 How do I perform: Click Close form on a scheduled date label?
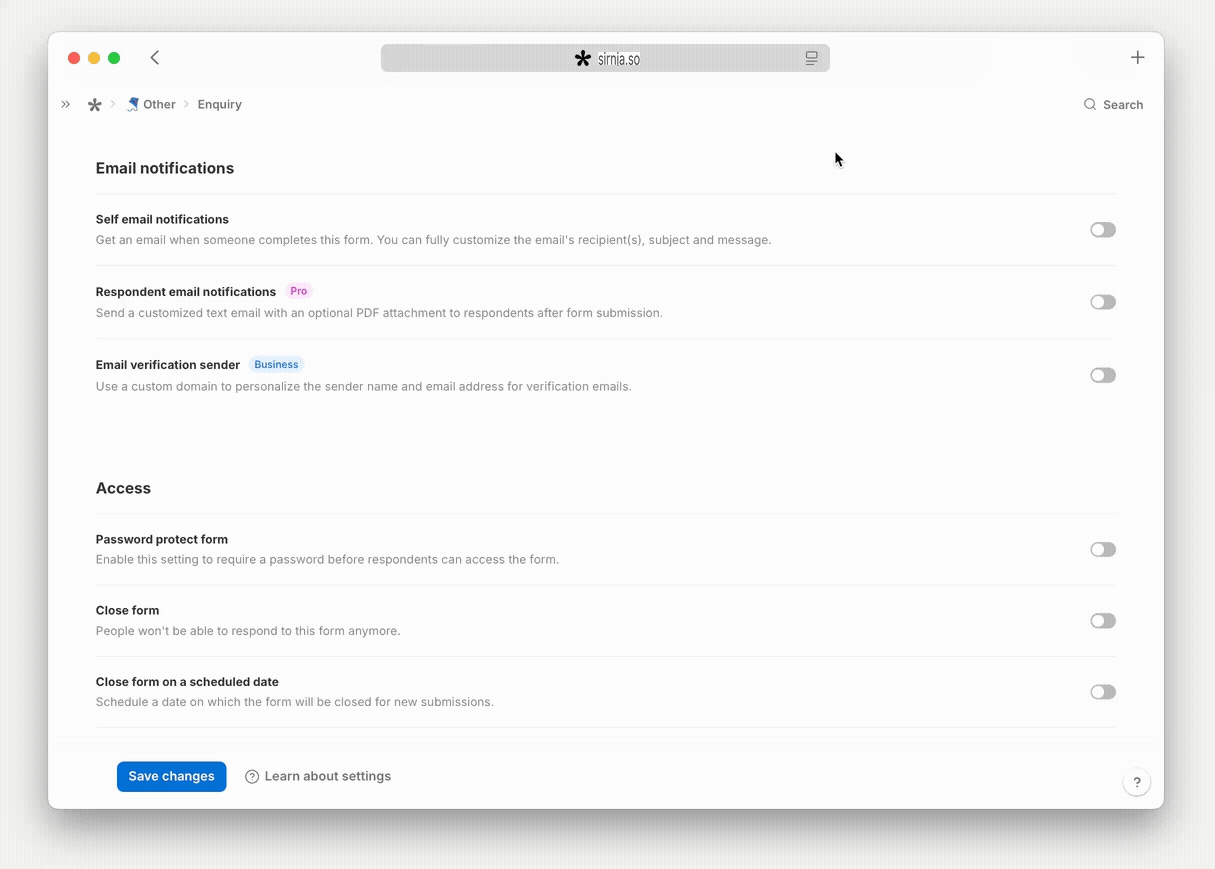pos(187,682)
